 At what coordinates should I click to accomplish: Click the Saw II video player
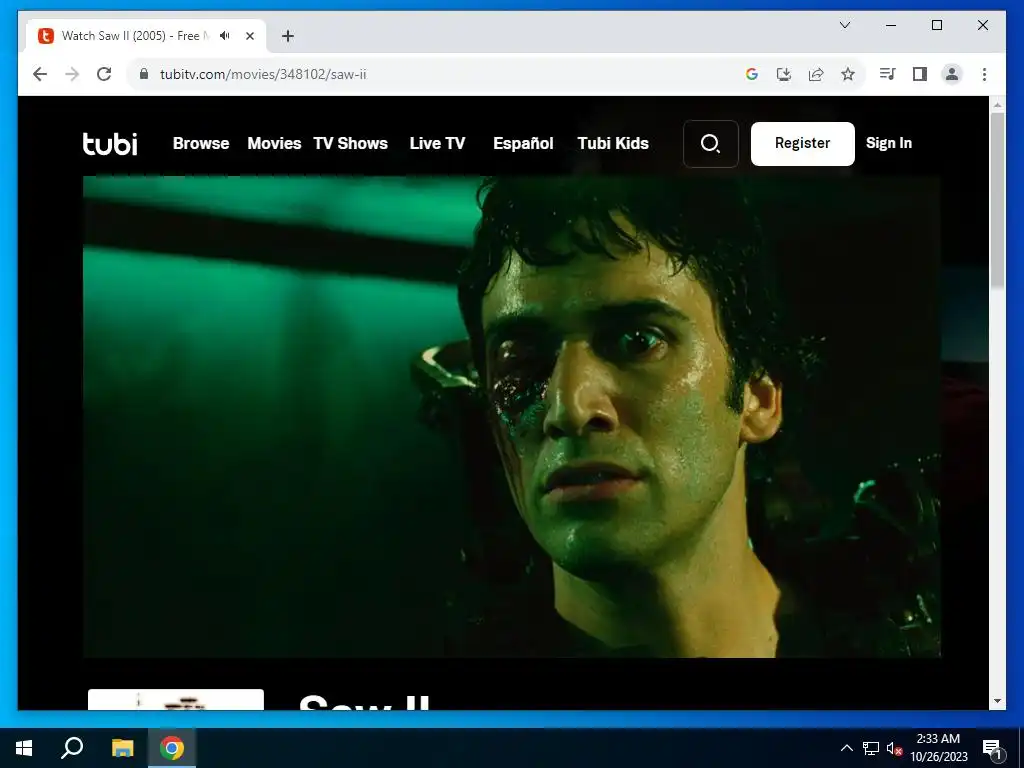coord(511,417)
